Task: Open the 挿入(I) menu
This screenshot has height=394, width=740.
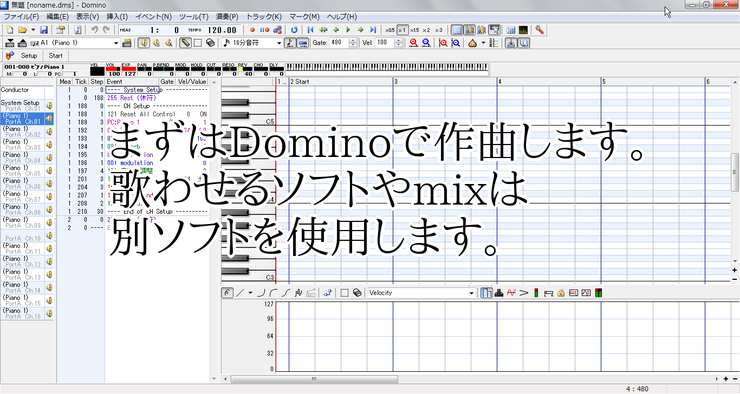Action: (x=117, y=17)
